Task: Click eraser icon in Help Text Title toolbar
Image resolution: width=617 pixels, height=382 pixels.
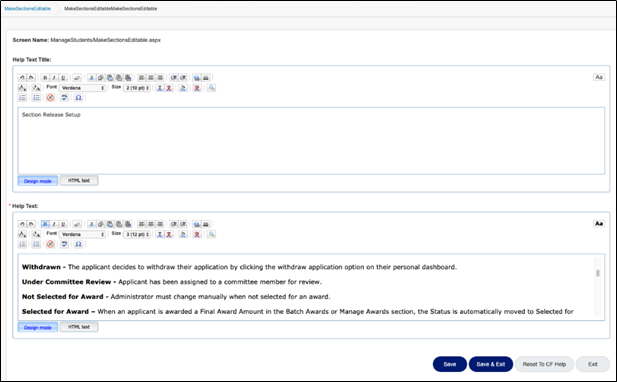Action: click(x=77, y=78)
